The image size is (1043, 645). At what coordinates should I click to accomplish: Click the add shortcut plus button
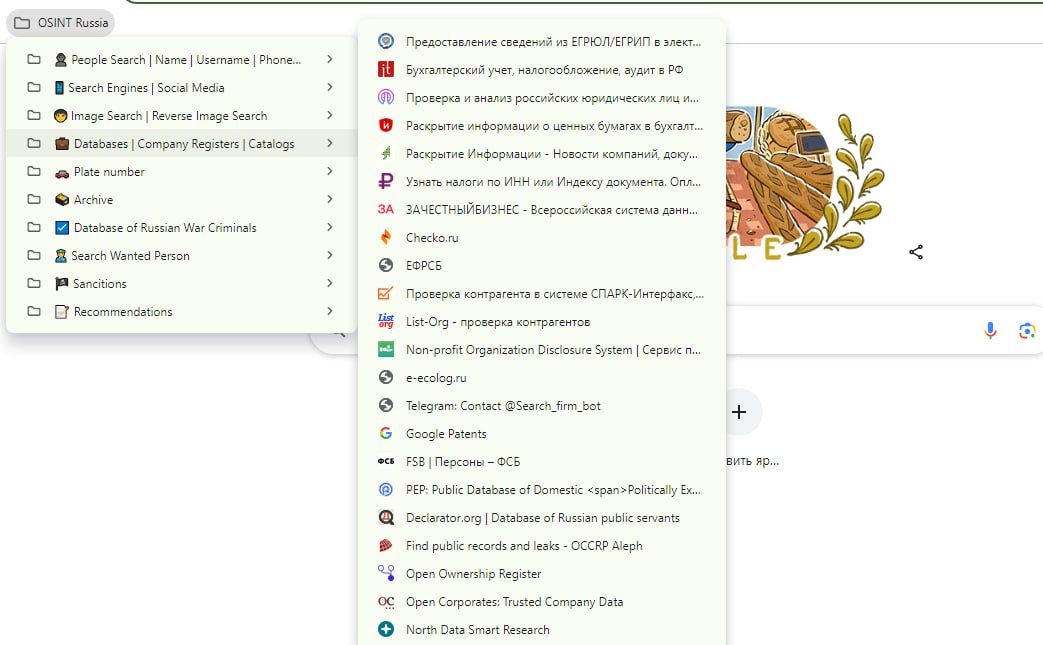[739, 412]
